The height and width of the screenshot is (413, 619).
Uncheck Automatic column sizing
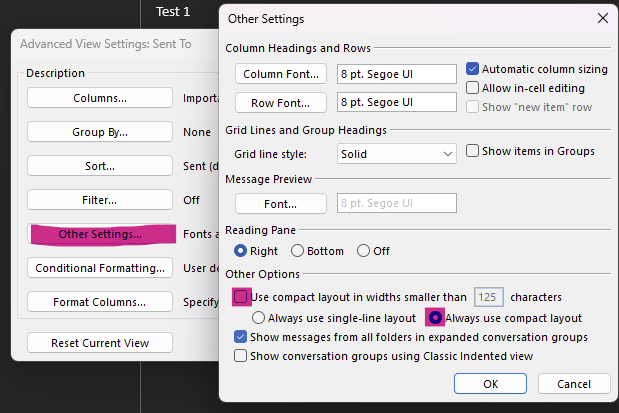coord(472,69)
